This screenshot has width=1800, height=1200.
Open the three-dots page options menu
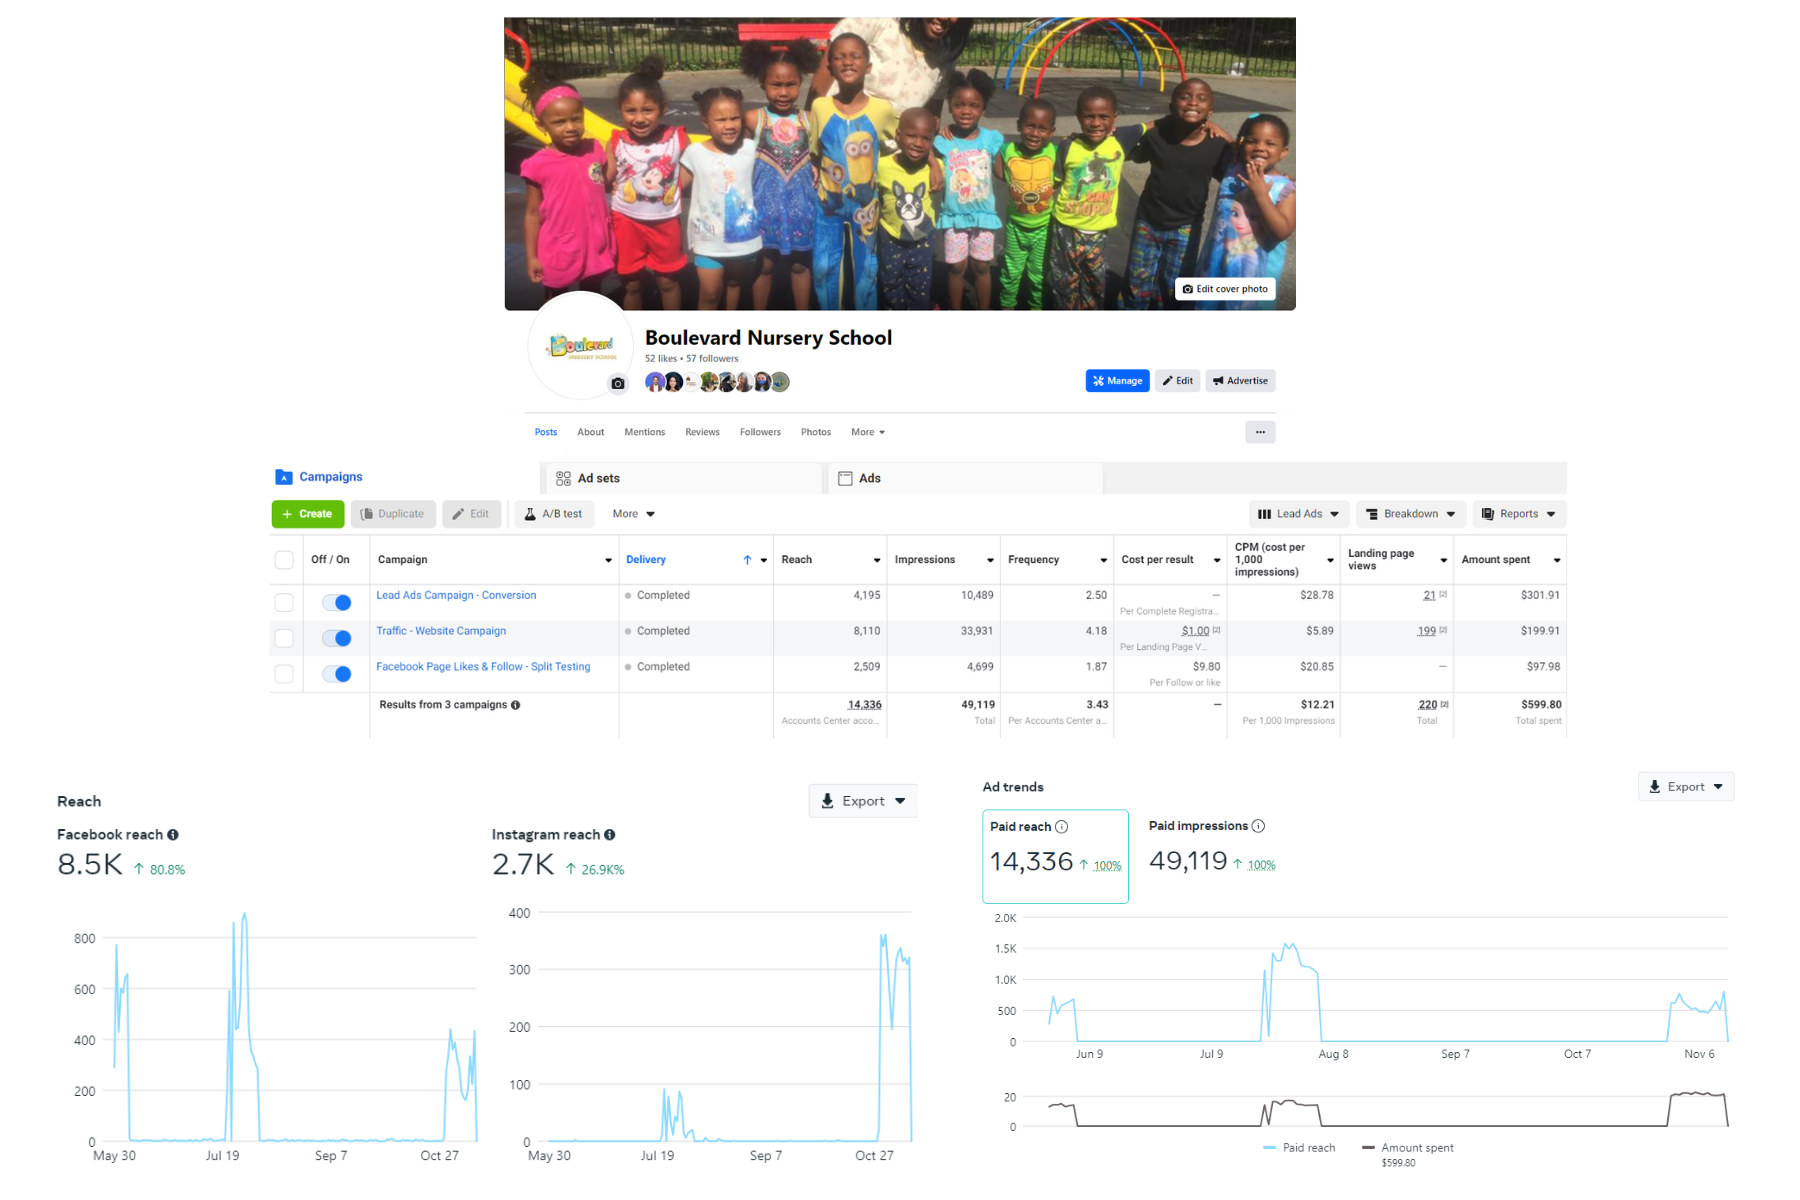tap(1260, 432)
